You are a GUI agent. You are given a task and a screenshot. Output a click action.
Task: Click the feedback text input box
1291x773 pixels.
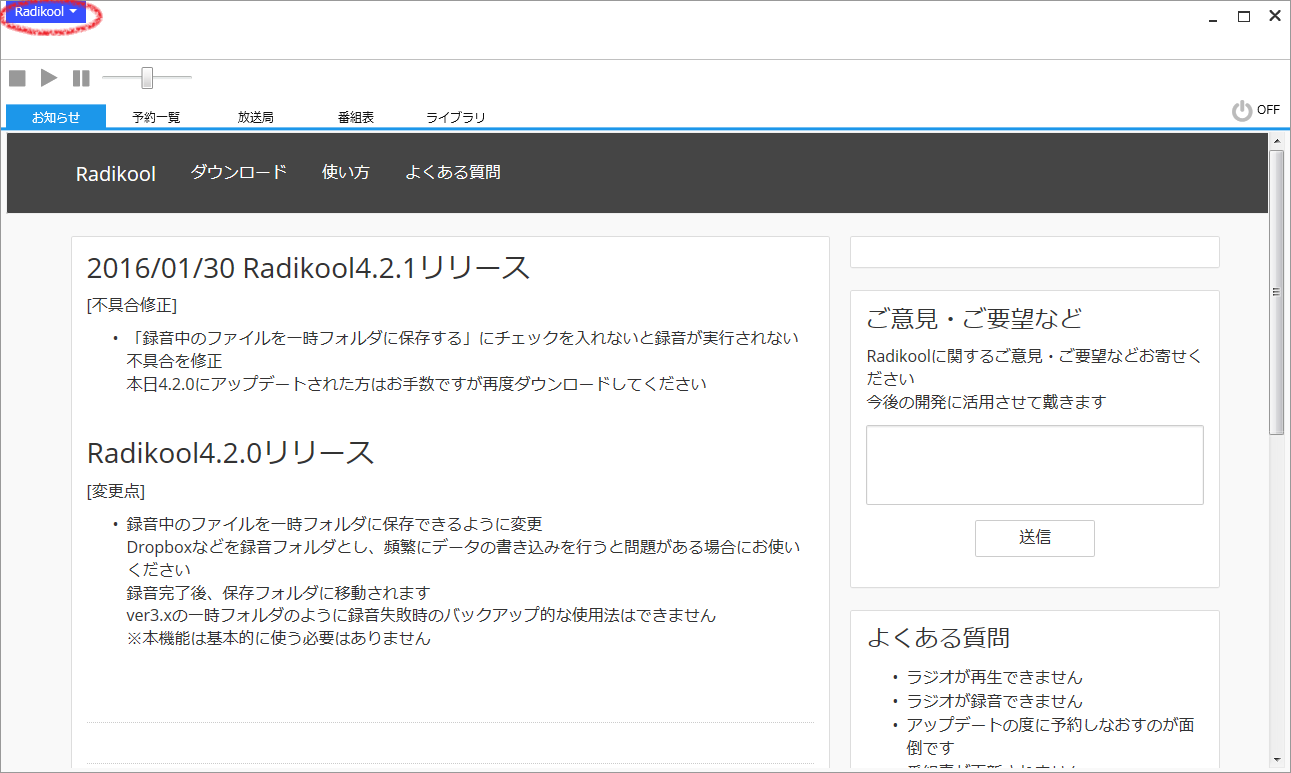[x=1035, y=465]
